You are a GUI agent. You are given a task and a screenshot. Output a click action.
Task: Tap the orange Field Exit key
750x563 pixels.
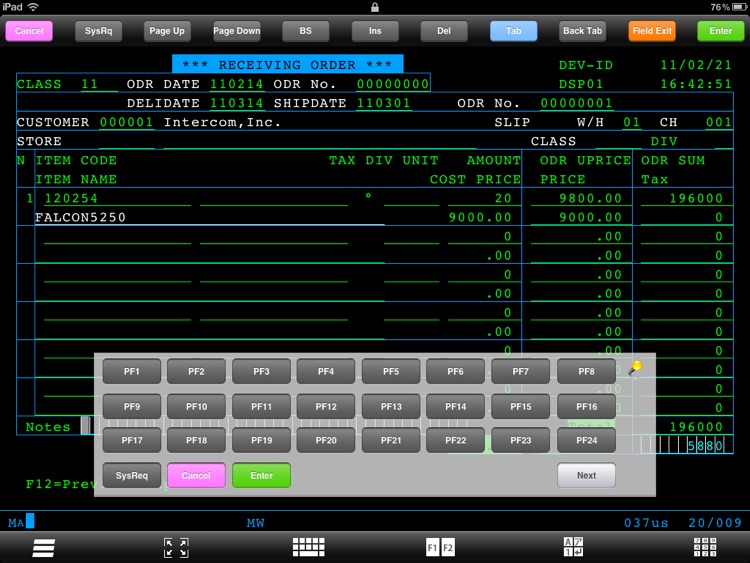[652, 31]
